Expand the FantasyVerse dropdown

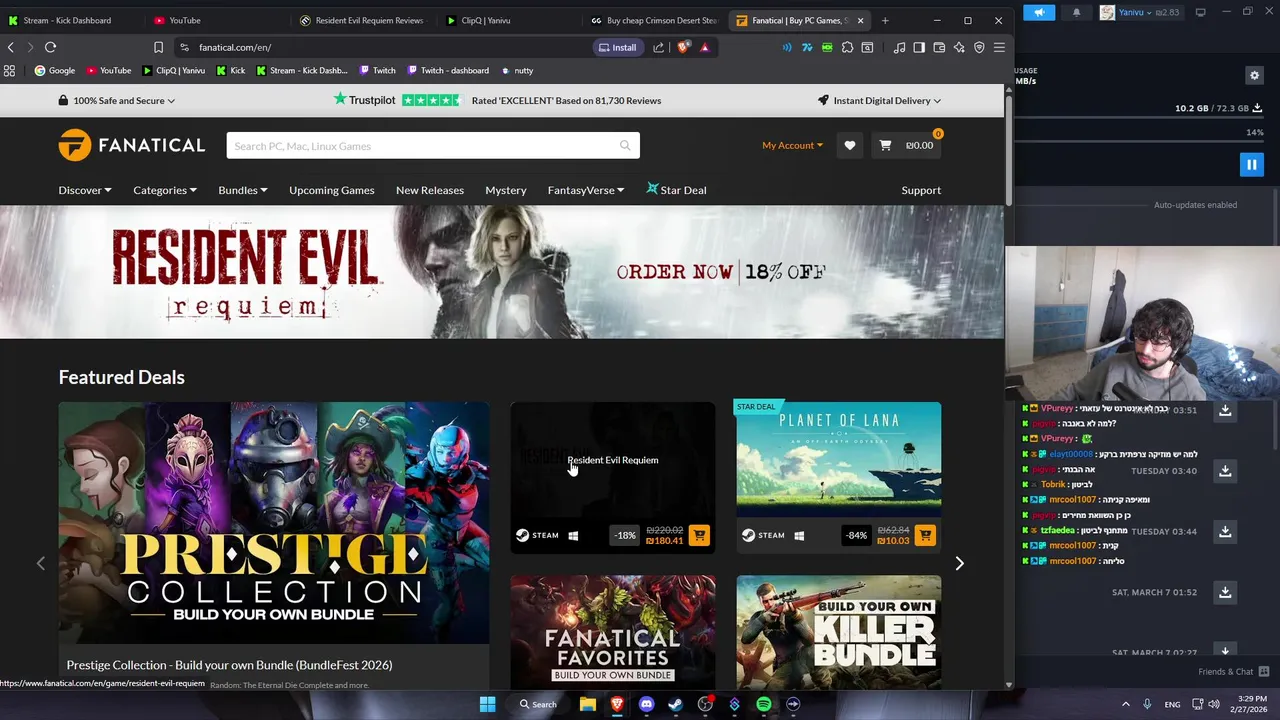586,190
